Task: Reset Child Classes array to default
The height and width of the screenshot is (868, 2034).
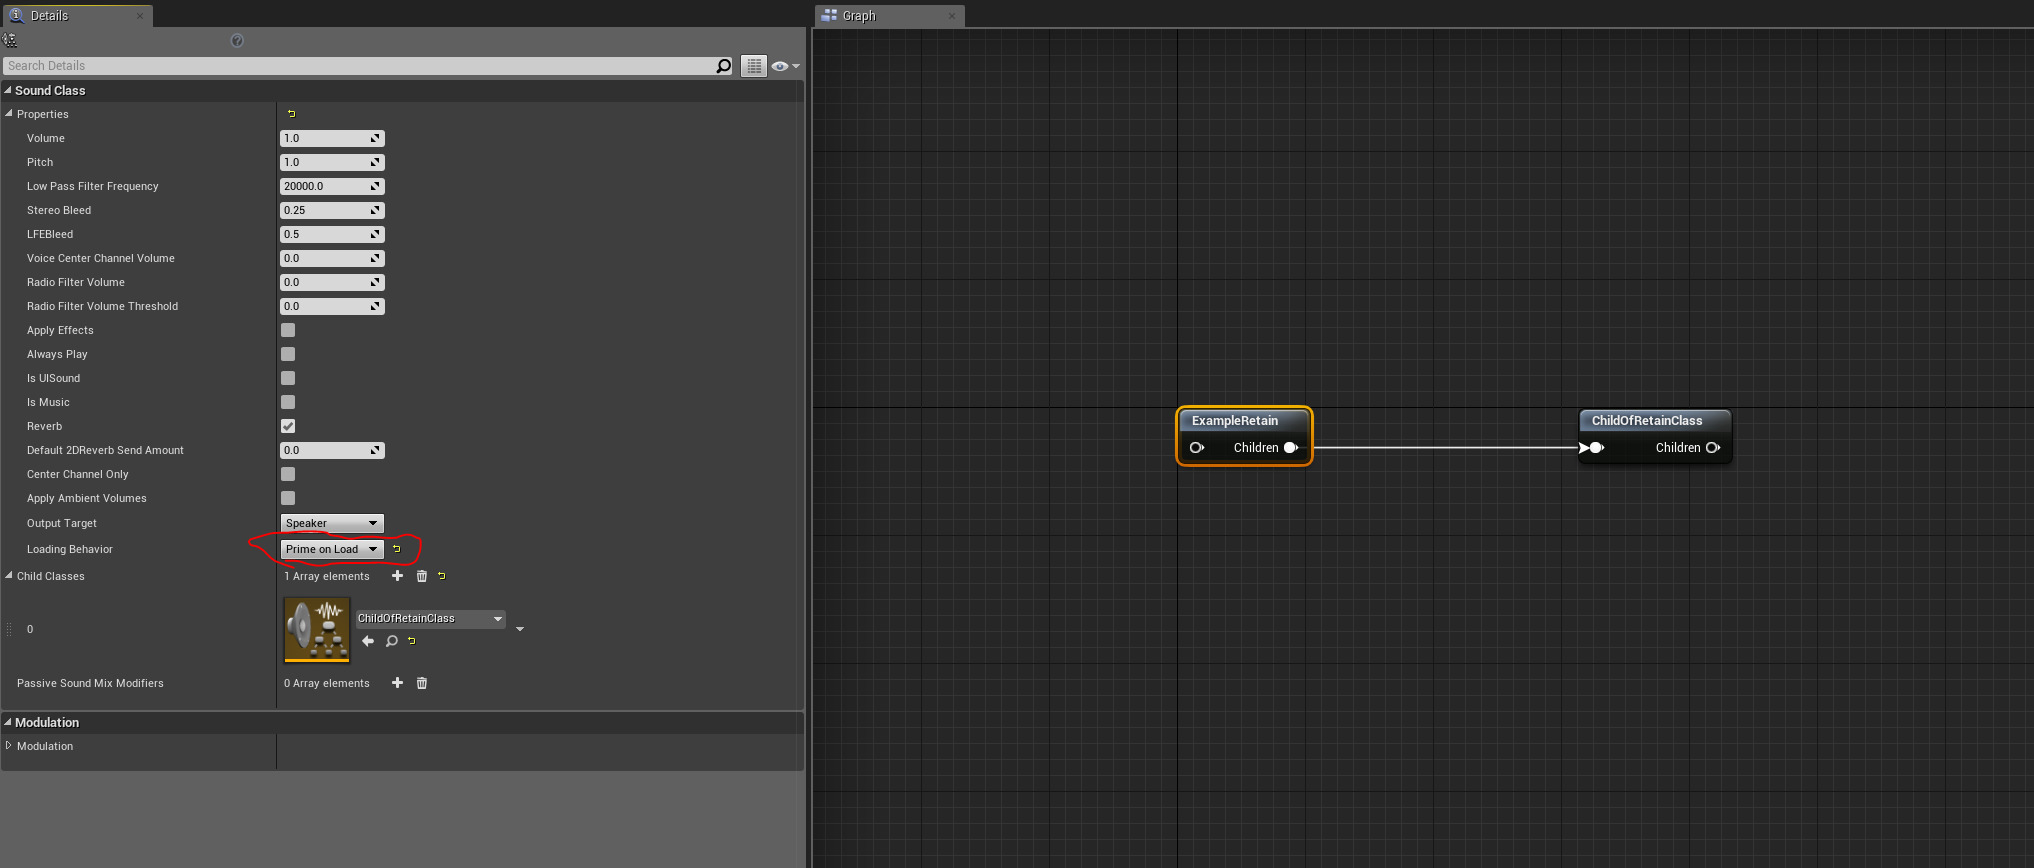Action: 442,576
